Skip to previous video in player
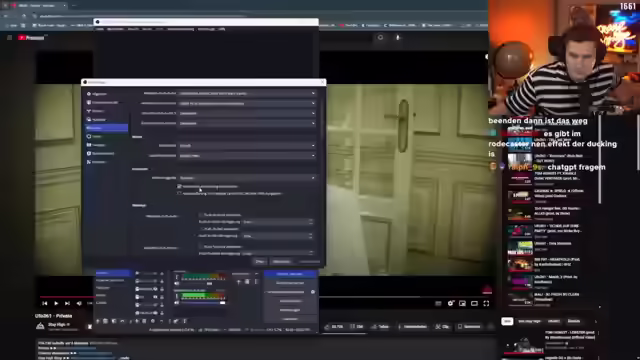640x360 pixels. pyautogui.click(x=44, y=303)
